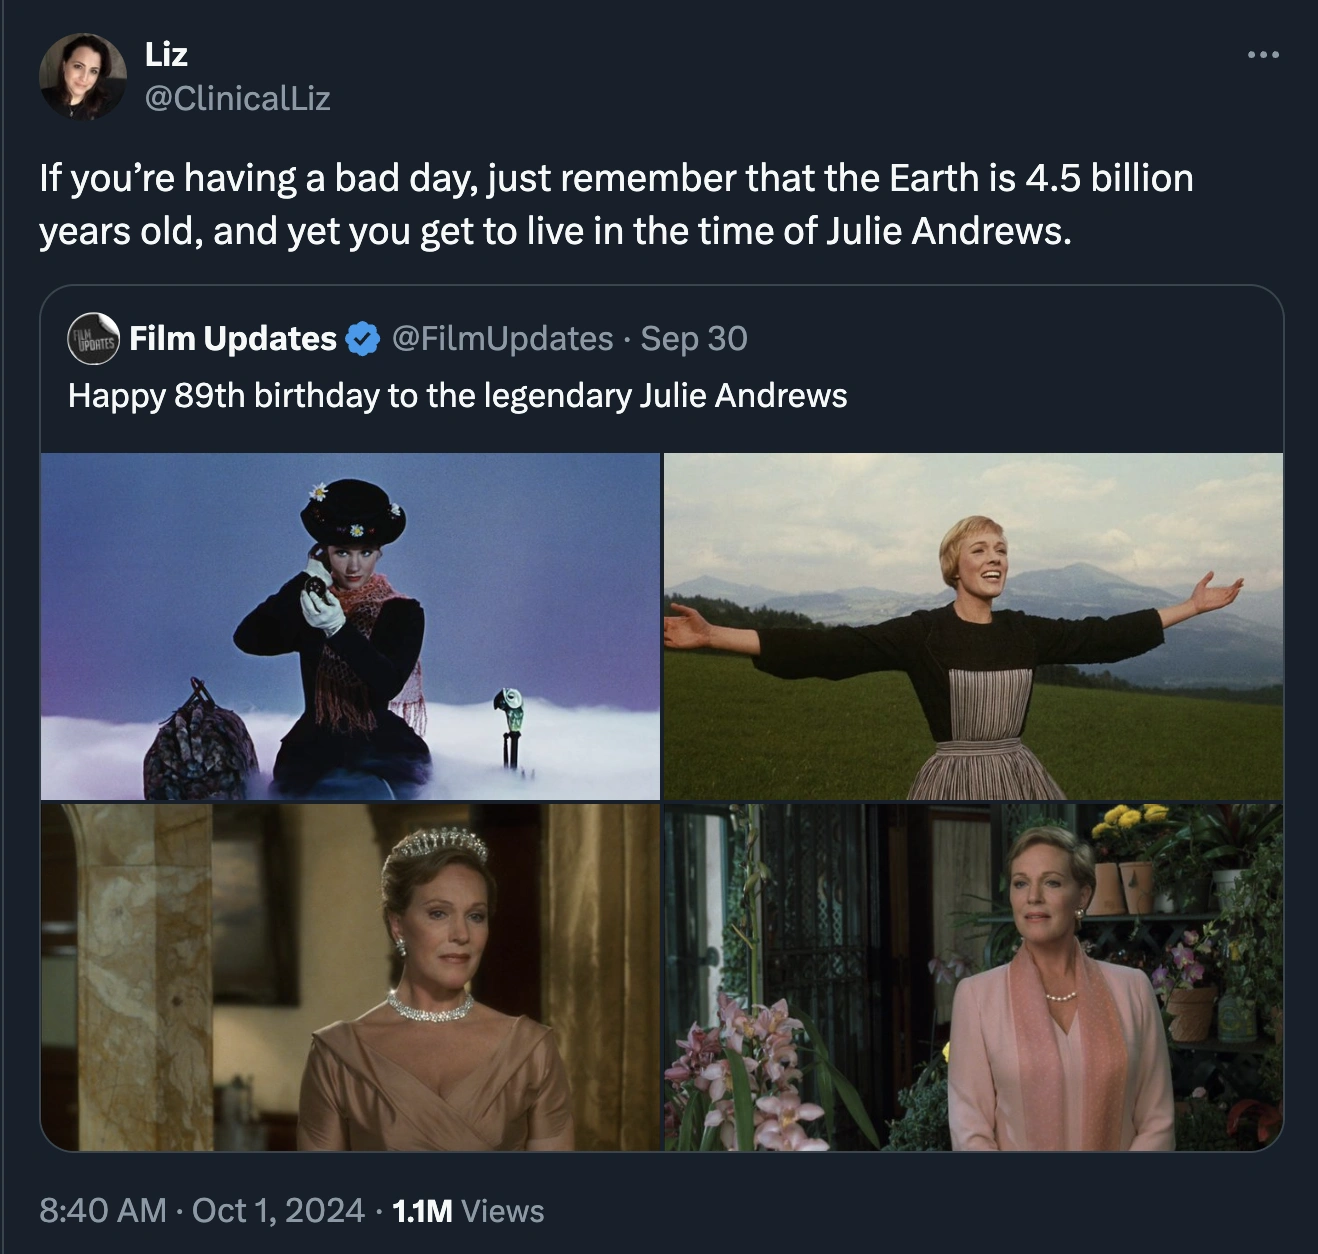Open the tiara queen portrait photo

pyautogui.click(x=350, y=977)
